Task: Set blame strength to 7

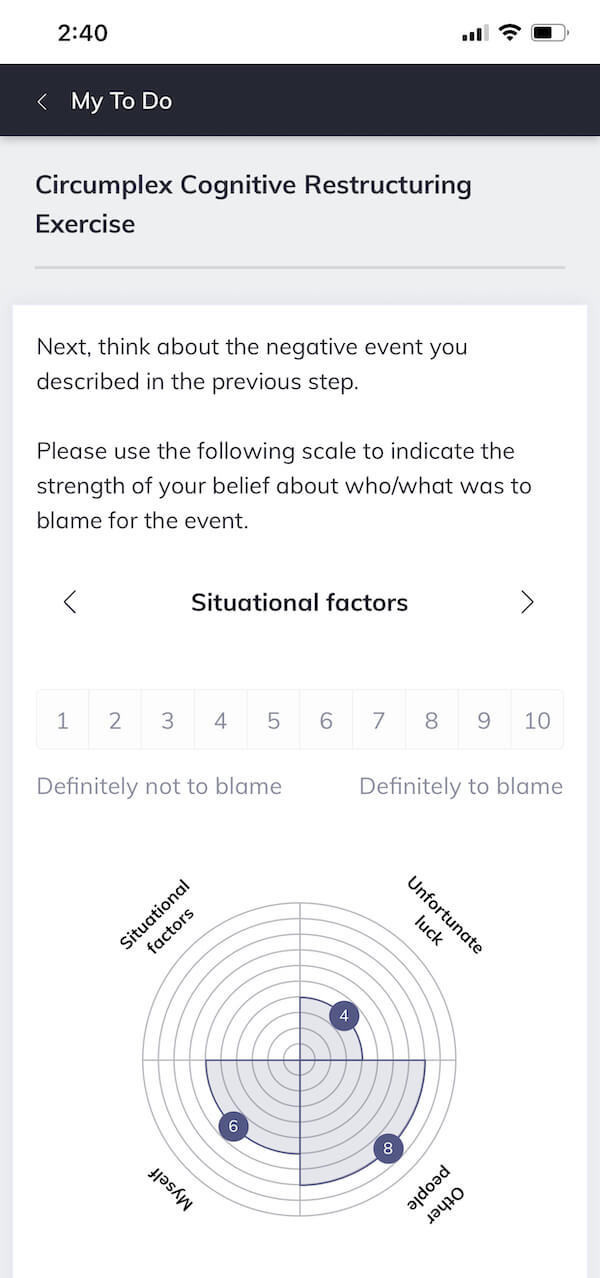Action: click(379, 720)
